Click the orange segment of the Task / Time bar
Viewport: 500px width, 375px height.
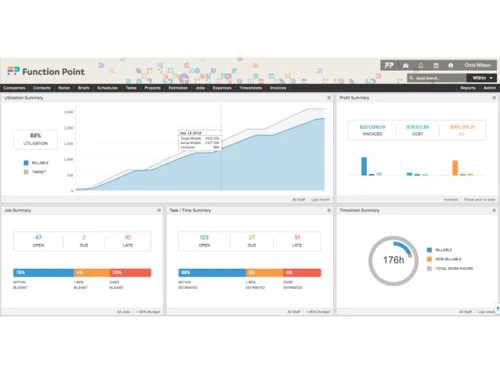point(264,273)
